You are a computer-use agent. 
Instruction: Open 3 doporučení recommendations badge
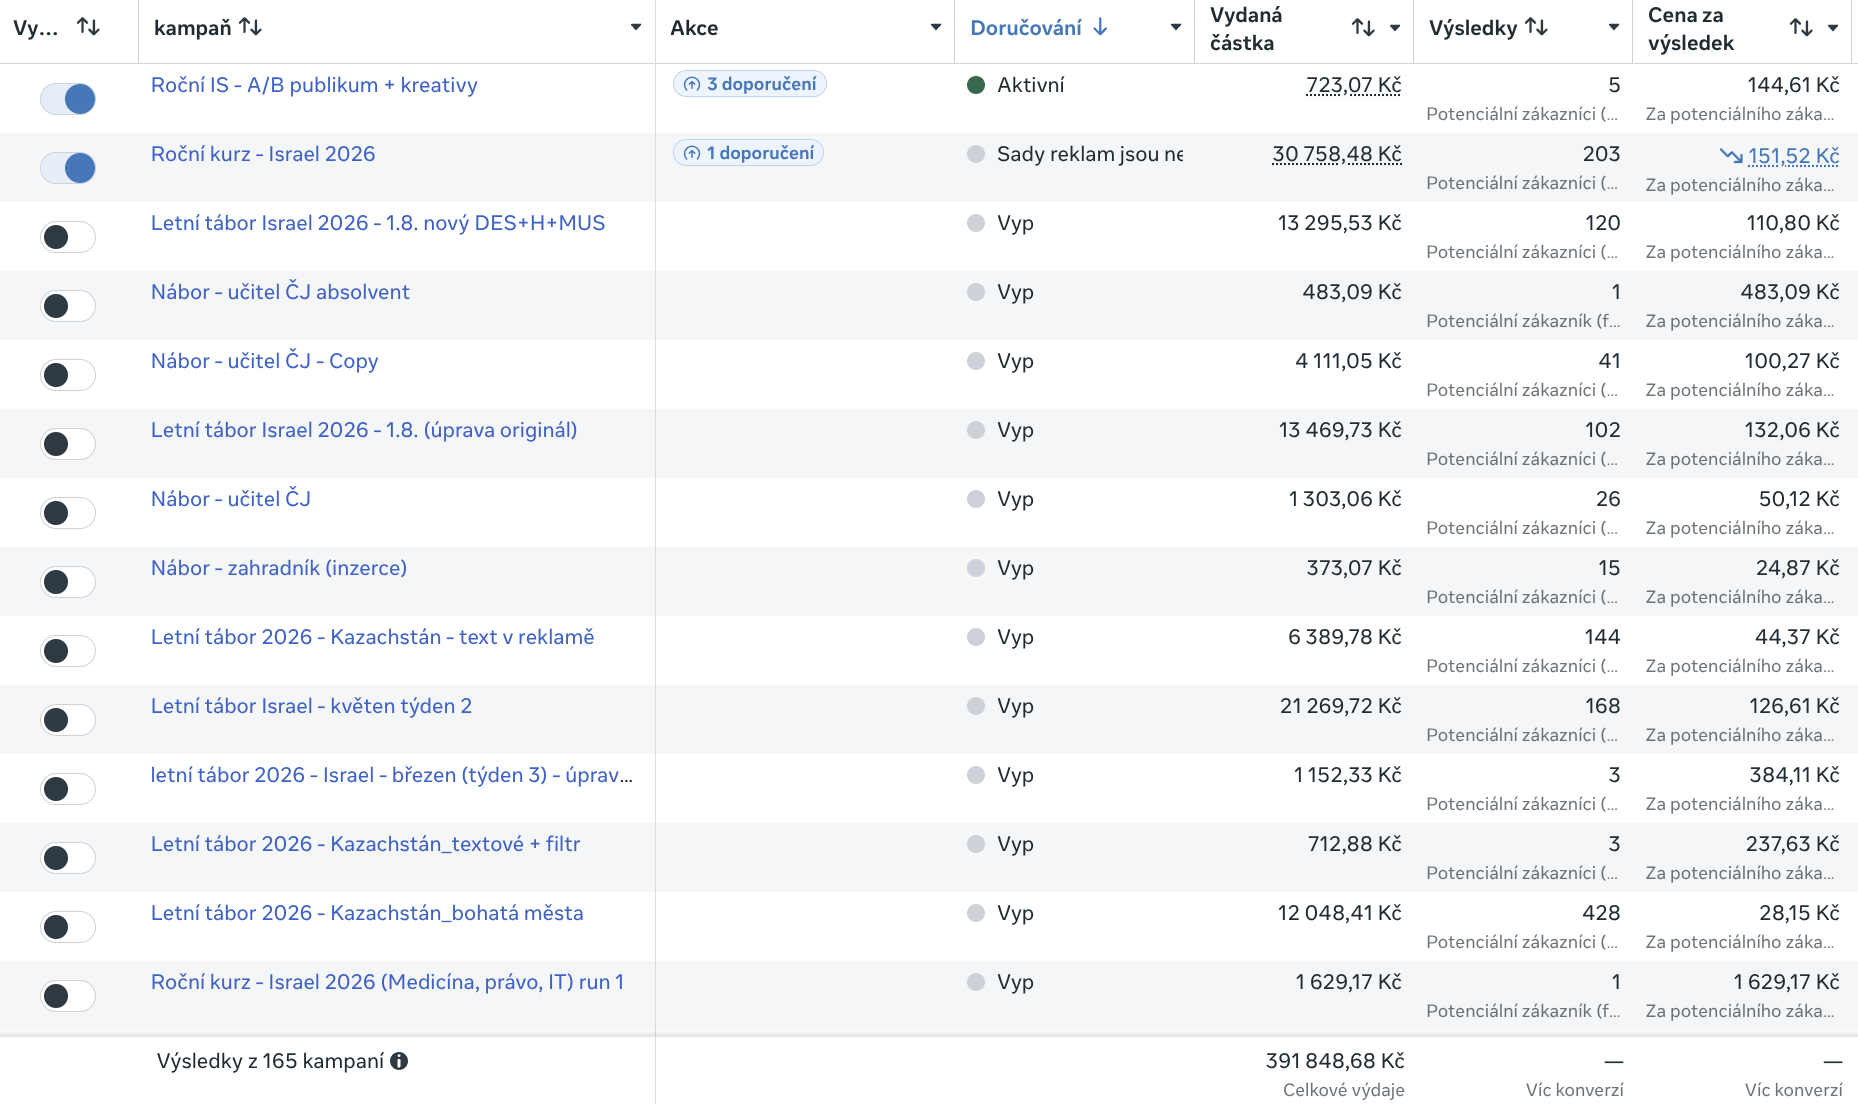[750, 84]
